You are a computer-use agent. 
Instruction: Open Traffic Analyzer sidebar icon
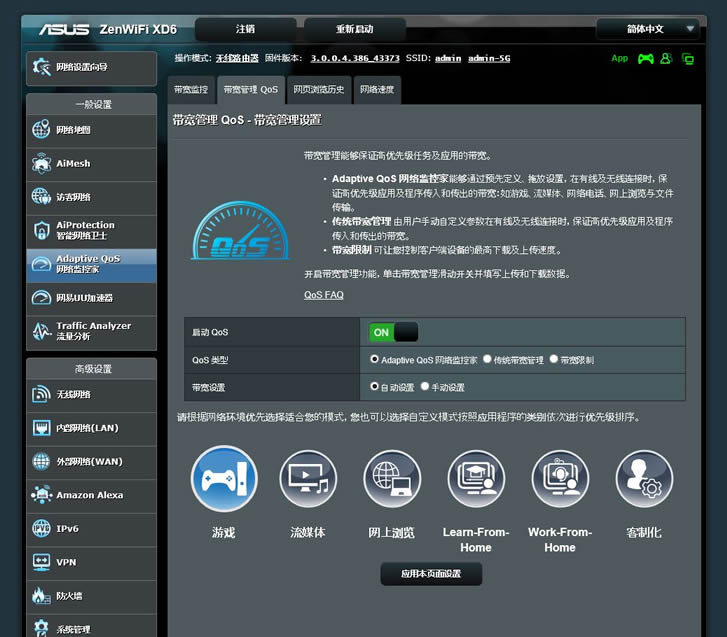(41, 331)
